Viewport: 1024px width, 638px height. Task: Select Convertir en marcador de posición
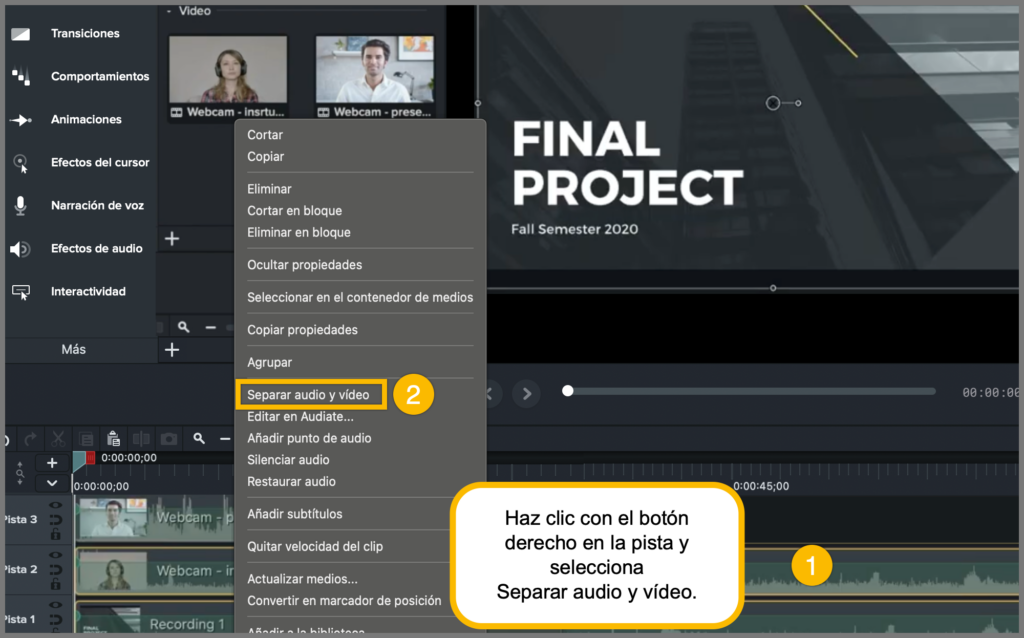[344, 601]
